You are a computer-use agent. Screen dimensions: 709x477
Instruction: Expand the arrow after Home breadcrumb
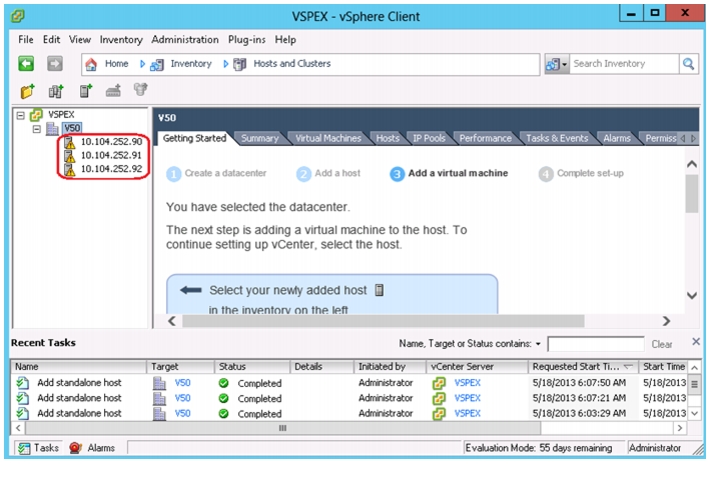pos(142,64)
